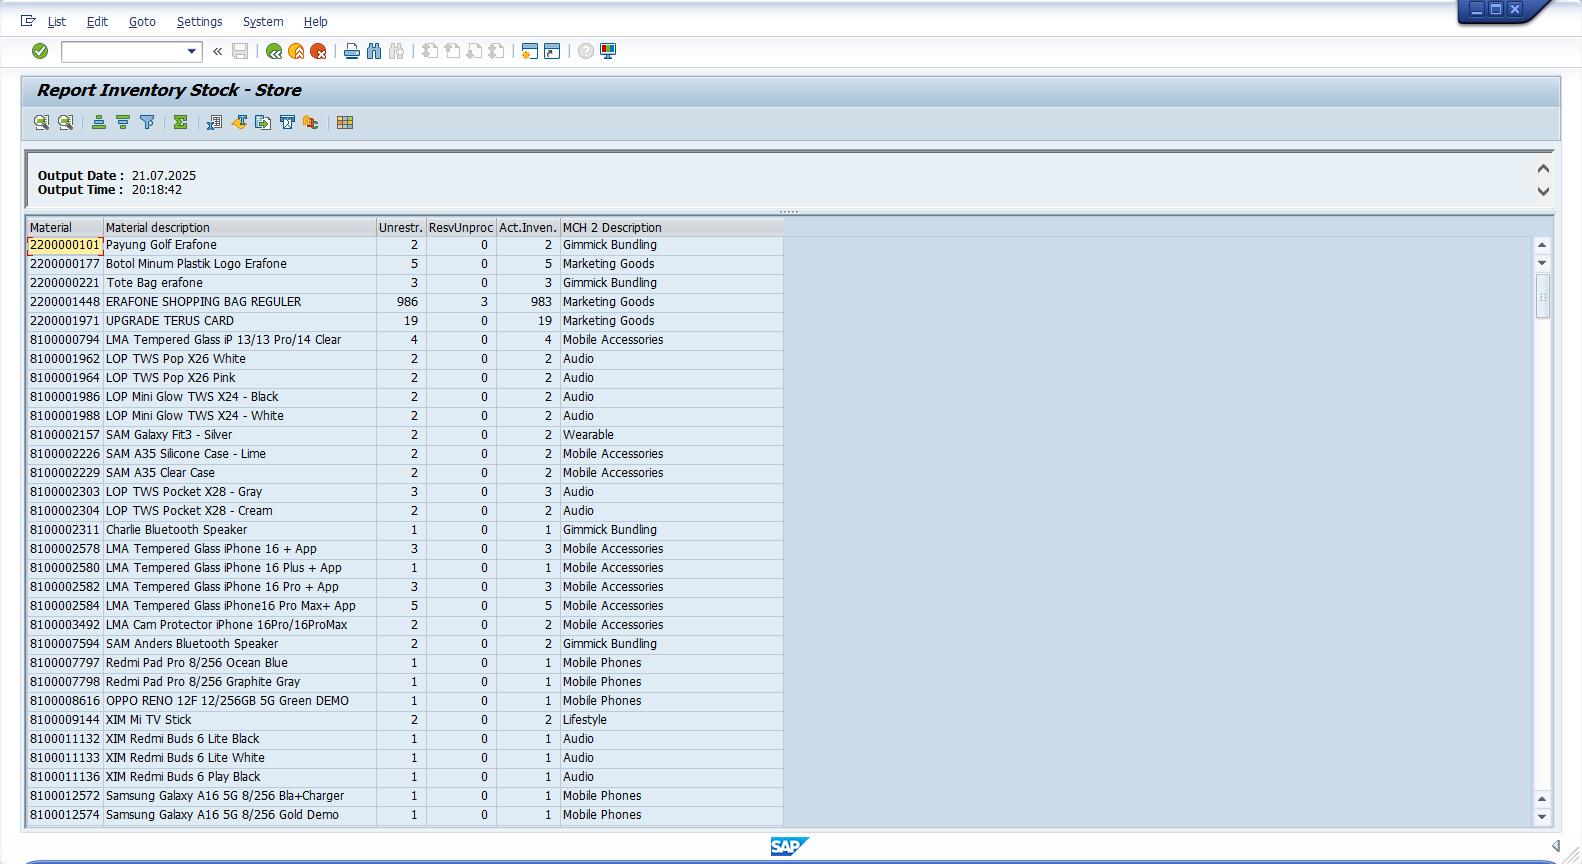Click the Sigma total icon
The height and width of the screenshot is (864, 1582).
tap(180, 122)
